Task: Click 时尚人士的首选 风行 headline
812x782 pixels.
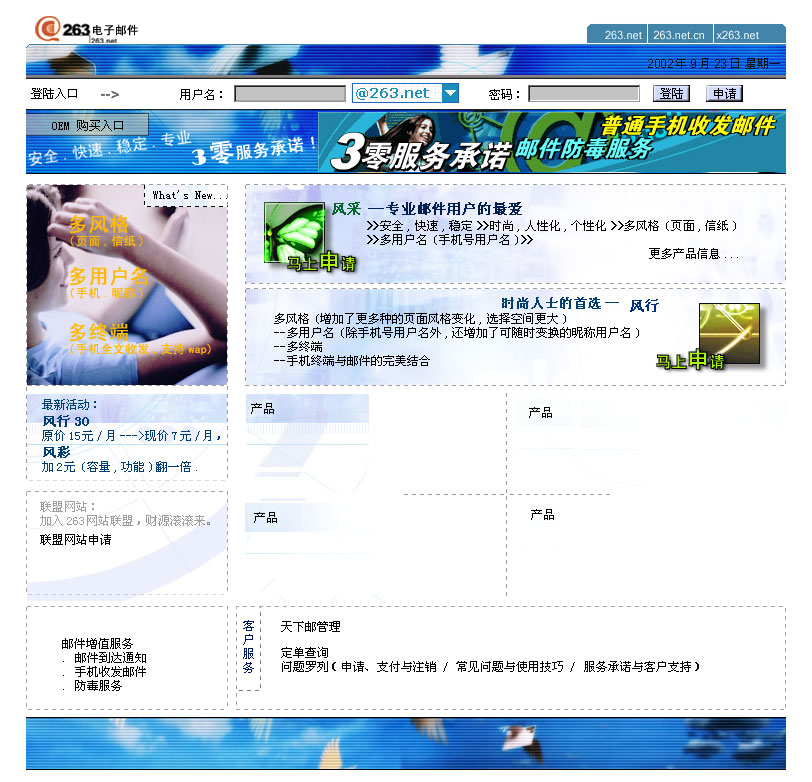Action: 579,305
